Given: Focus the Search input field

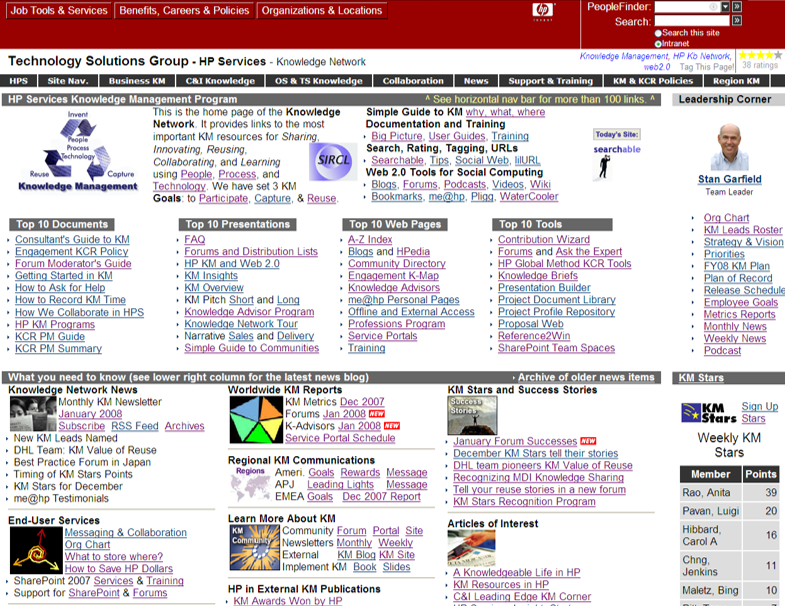Looking at the screenshot, I should [x=692, y=21].
